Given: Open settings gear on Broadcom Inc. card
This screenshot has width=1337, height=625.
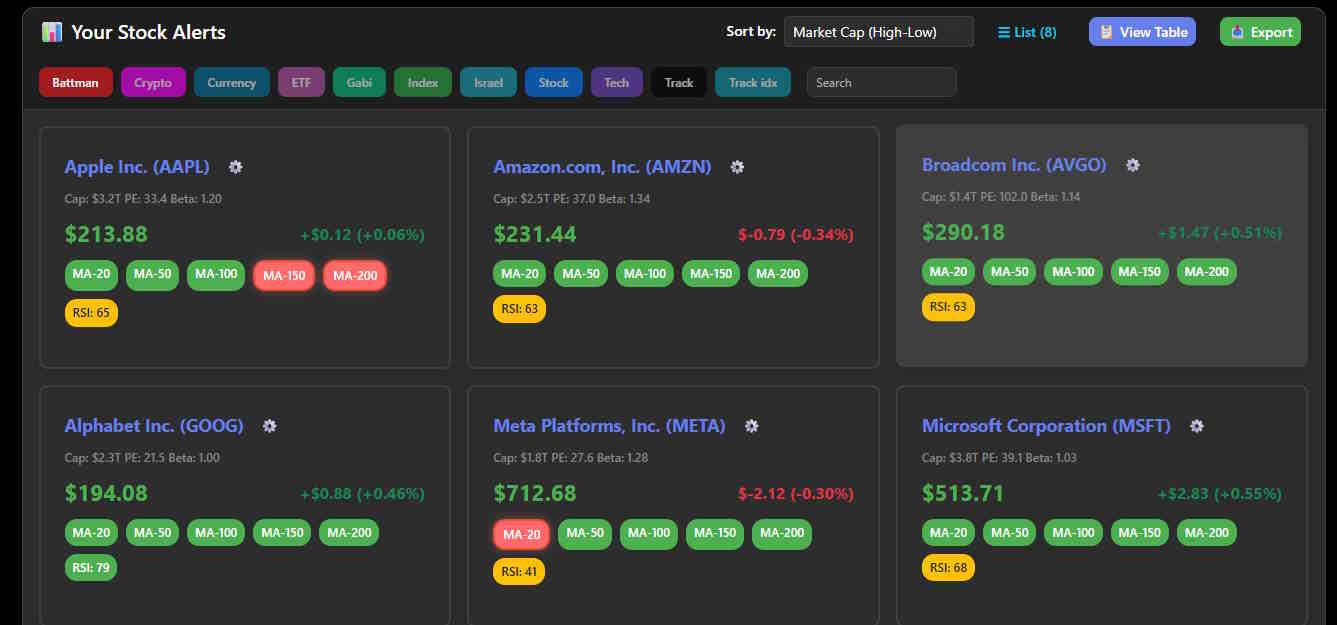Looking at the screenshot, I should [1133, 165].
